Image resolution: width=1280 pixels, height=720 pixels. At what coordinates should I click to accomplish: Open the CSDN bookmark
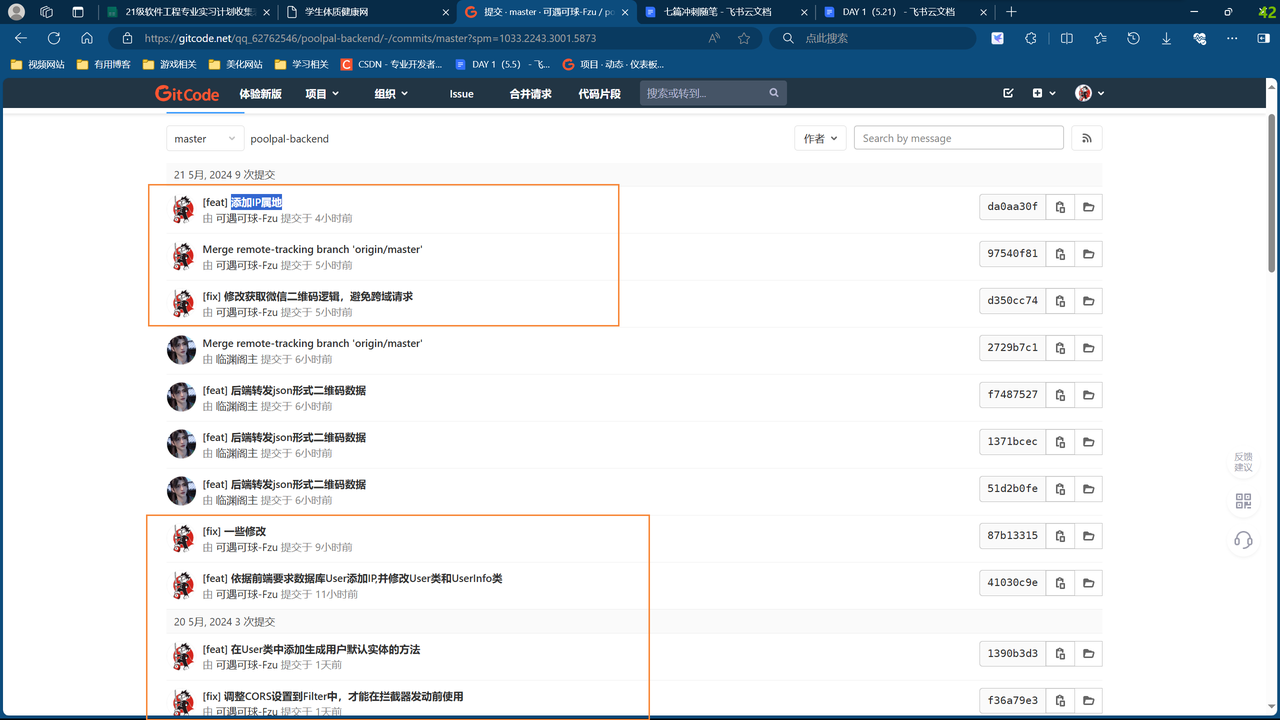click(392, 64)
